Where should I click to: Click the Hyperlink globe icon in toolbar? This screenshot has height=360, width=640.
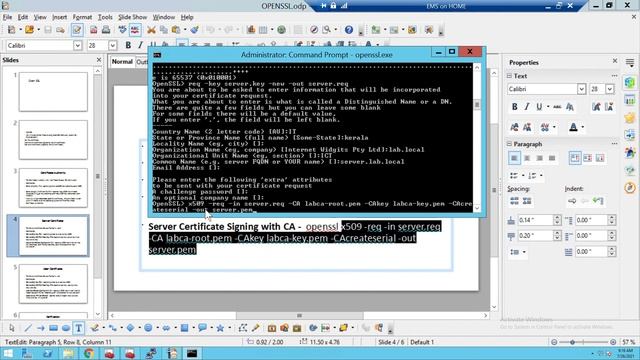[x=281, y=30]
